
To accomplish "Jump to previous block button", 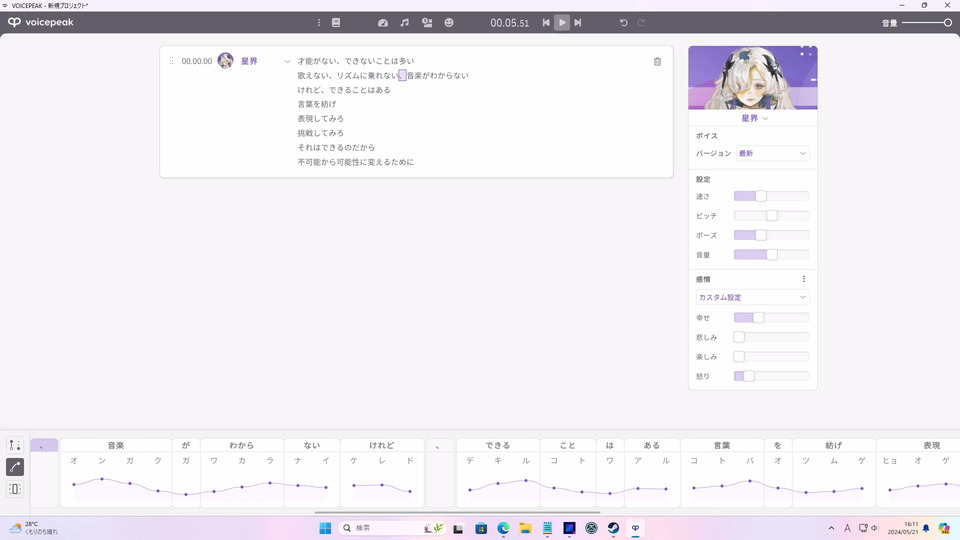I will click(x=546, y=23).
